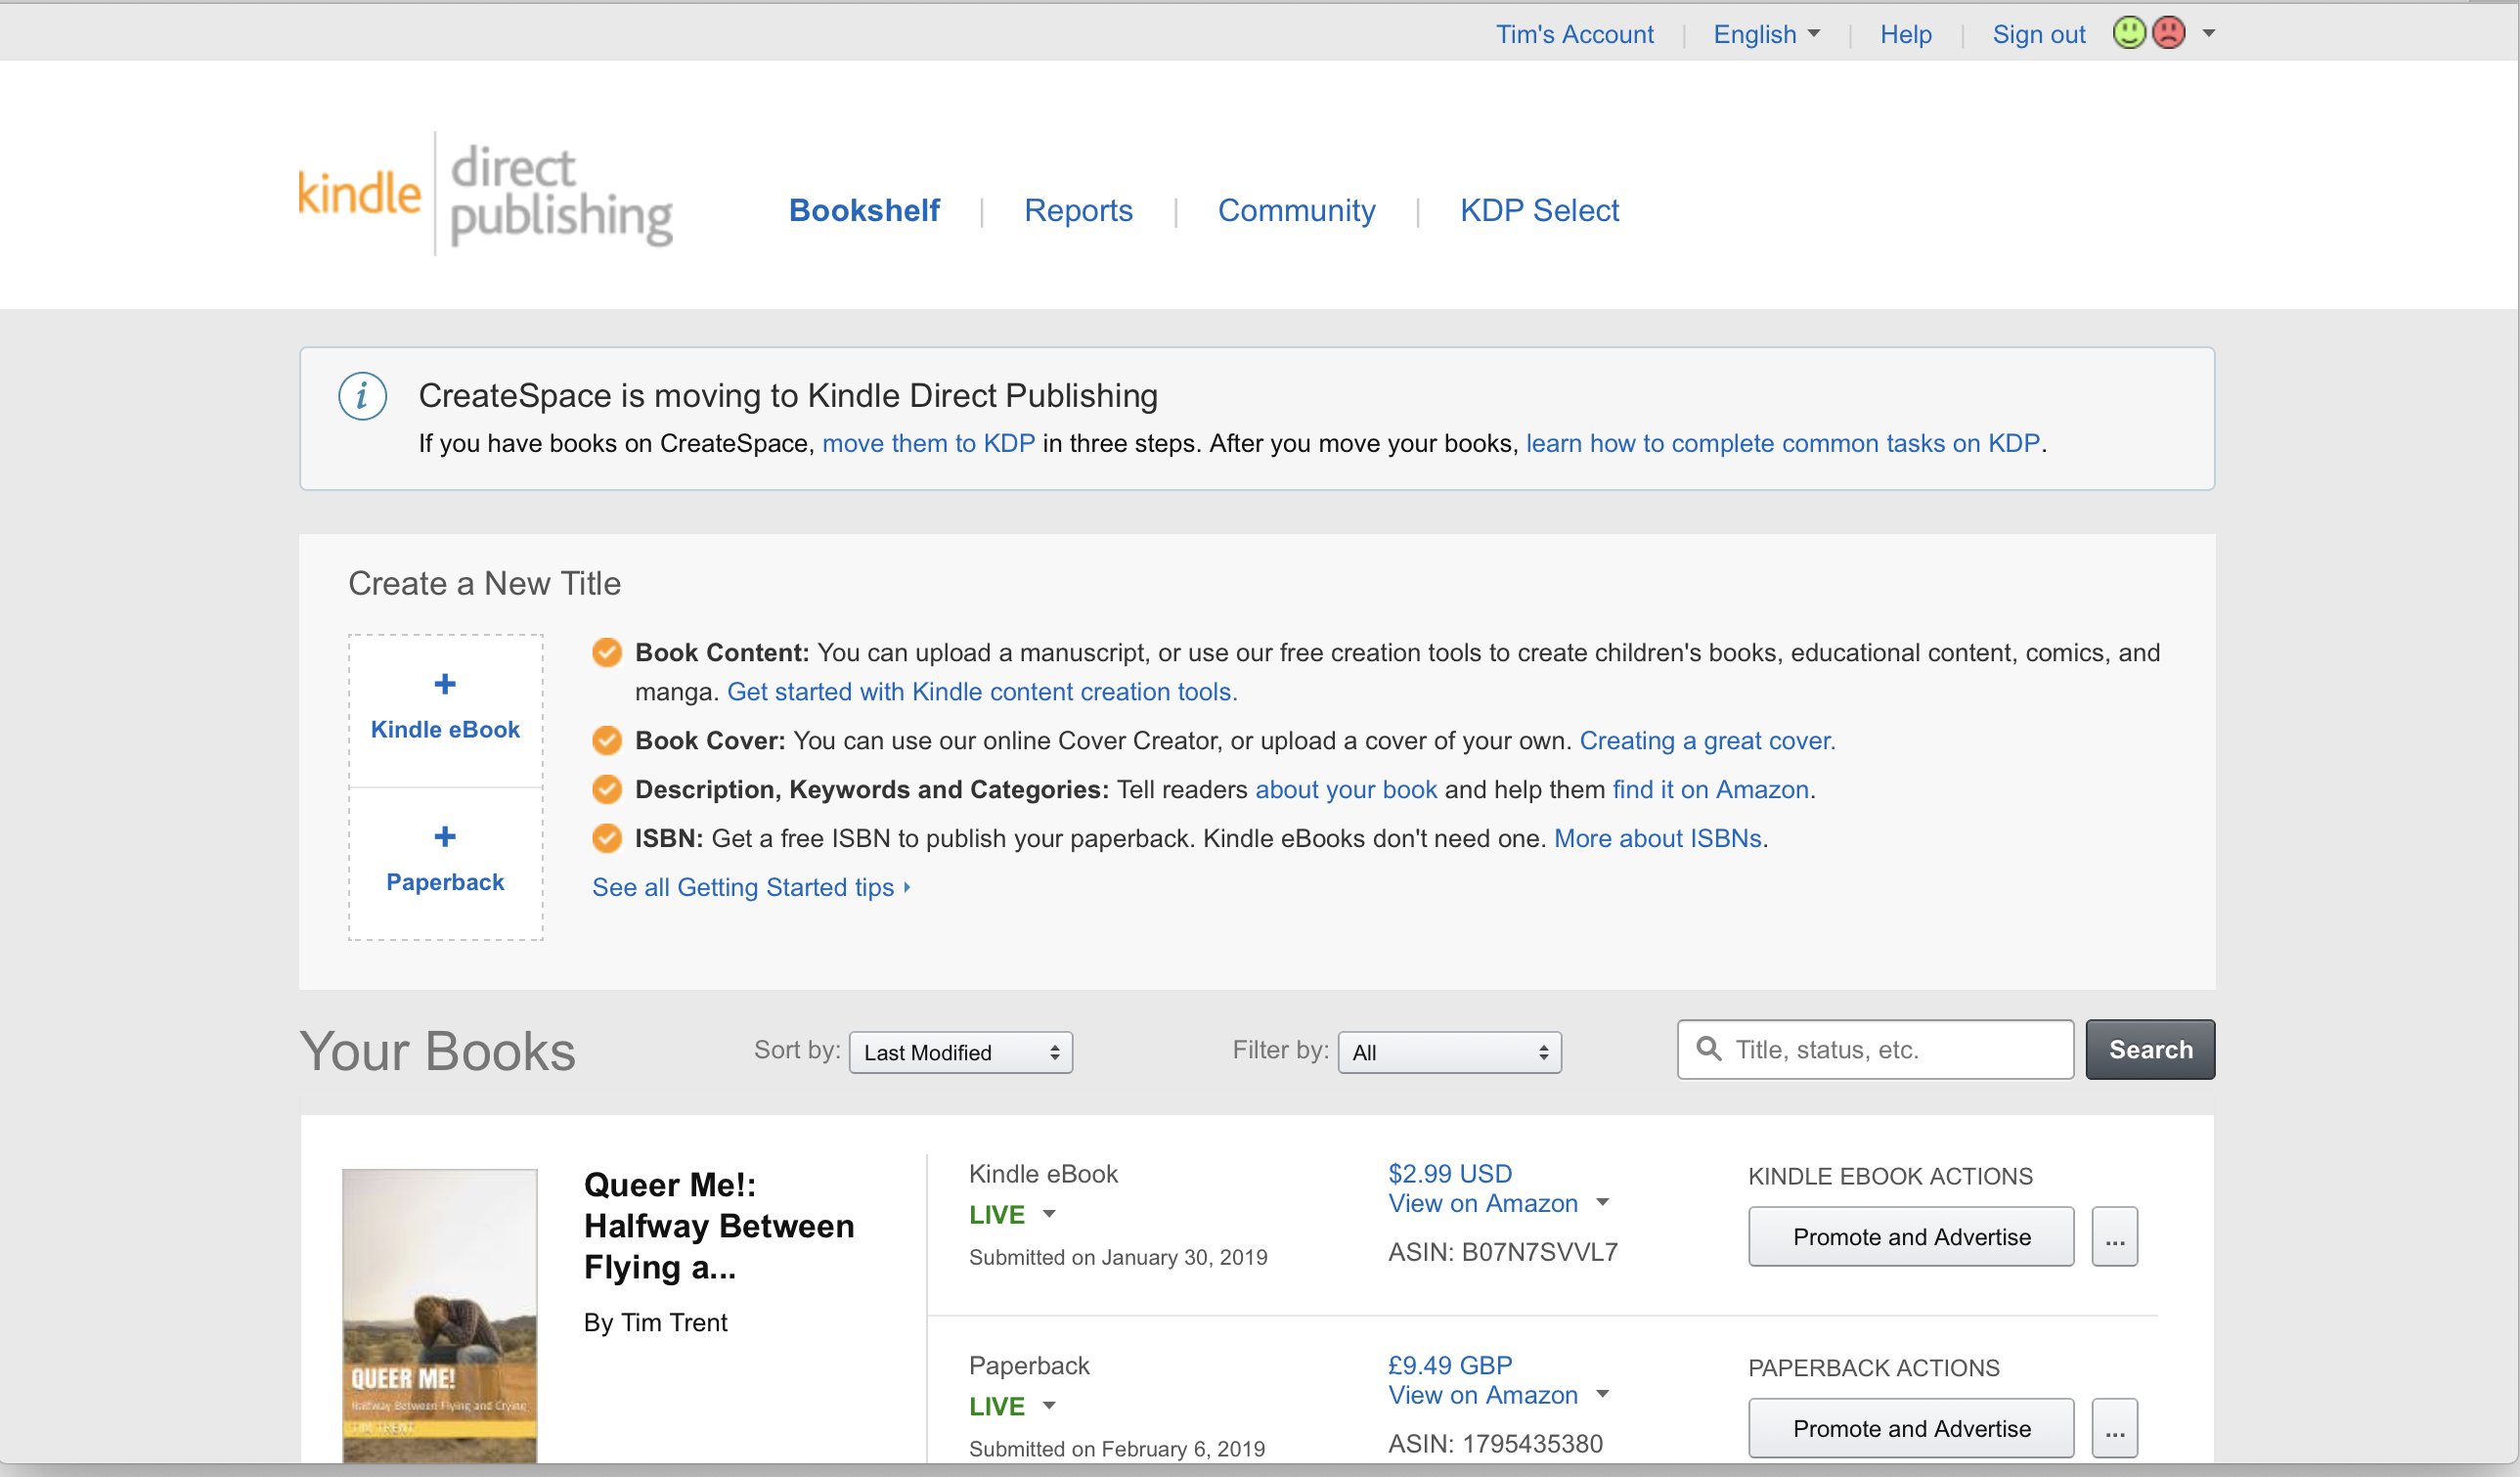
Task: Open the More about ISBNs link
Action: pos(1657,838)
